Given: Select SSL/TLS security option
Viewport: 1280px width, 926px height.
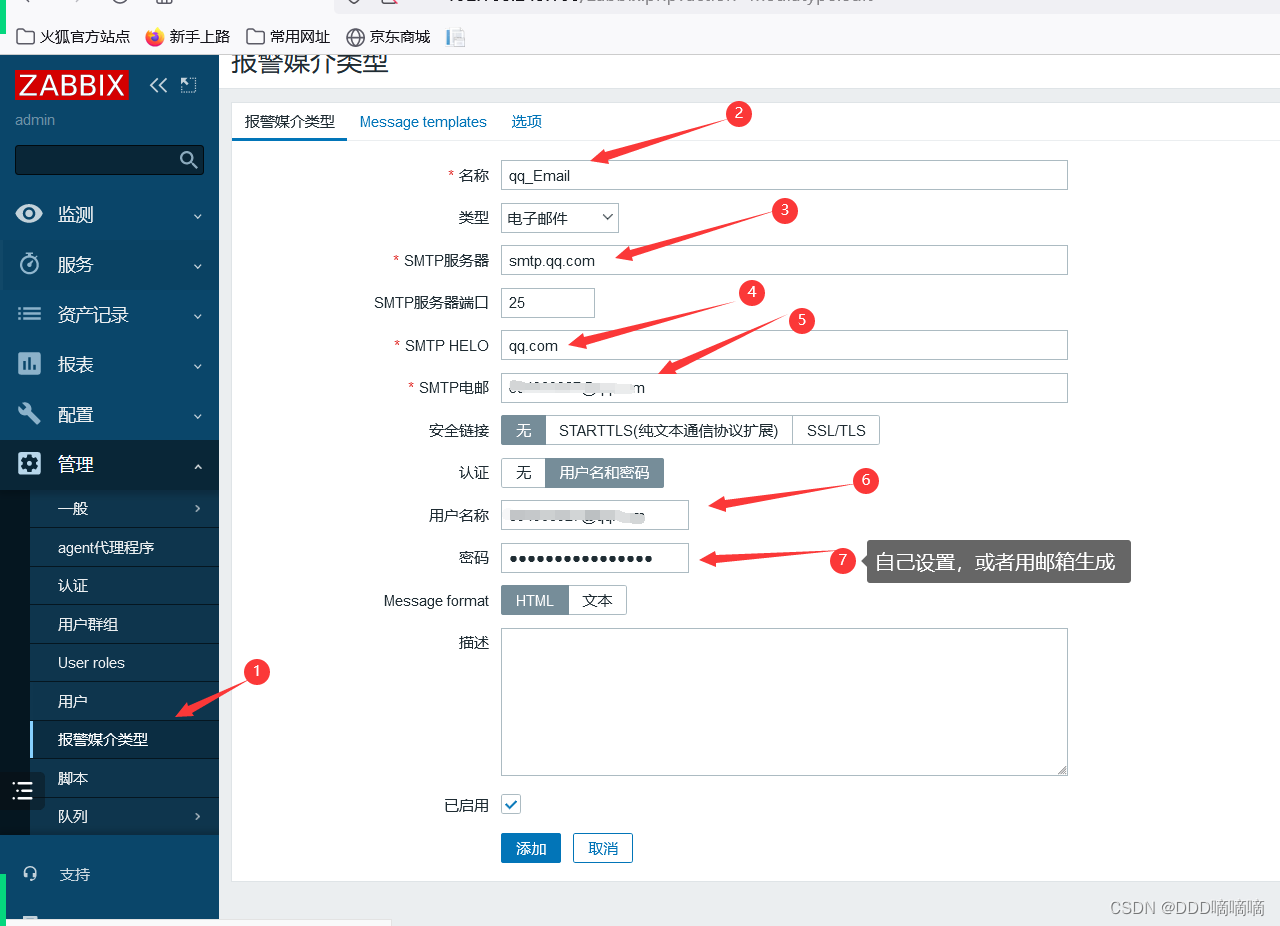Looking at the screenshot, I should tap(836, 431).
